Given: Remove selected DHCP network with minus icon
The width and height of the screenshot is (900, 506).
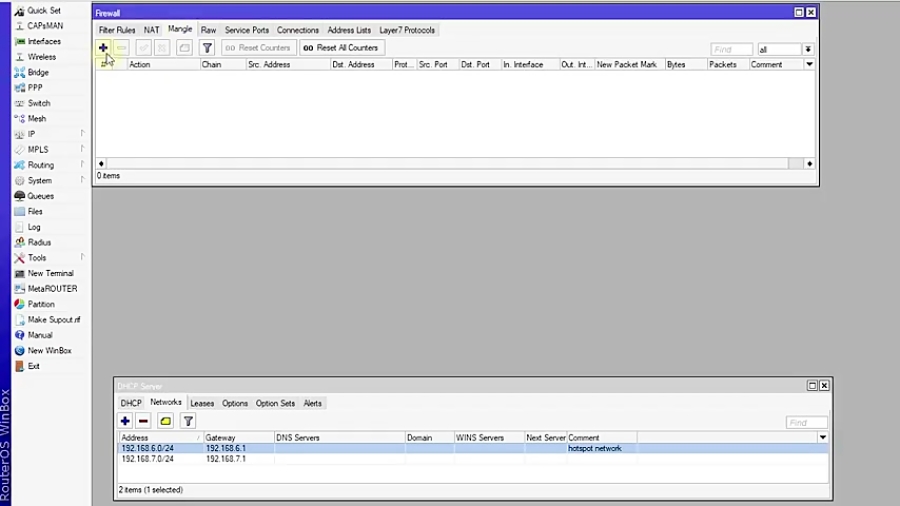Looking at the screenshot, I should pos(143,421).
